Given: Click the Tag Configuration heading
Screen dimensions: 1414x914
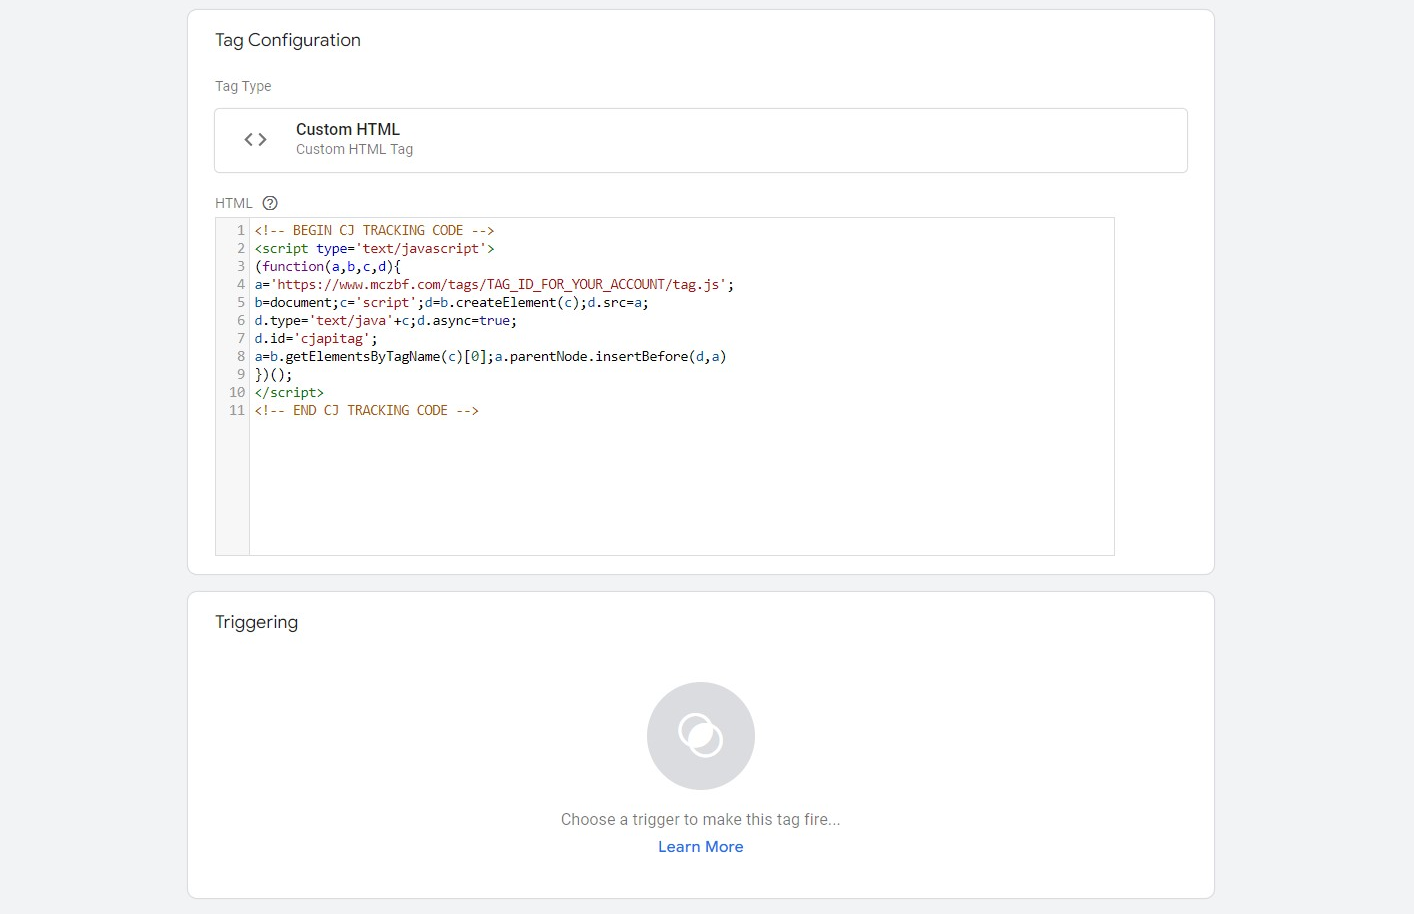Looking at the screenshot, I should 288,40.
